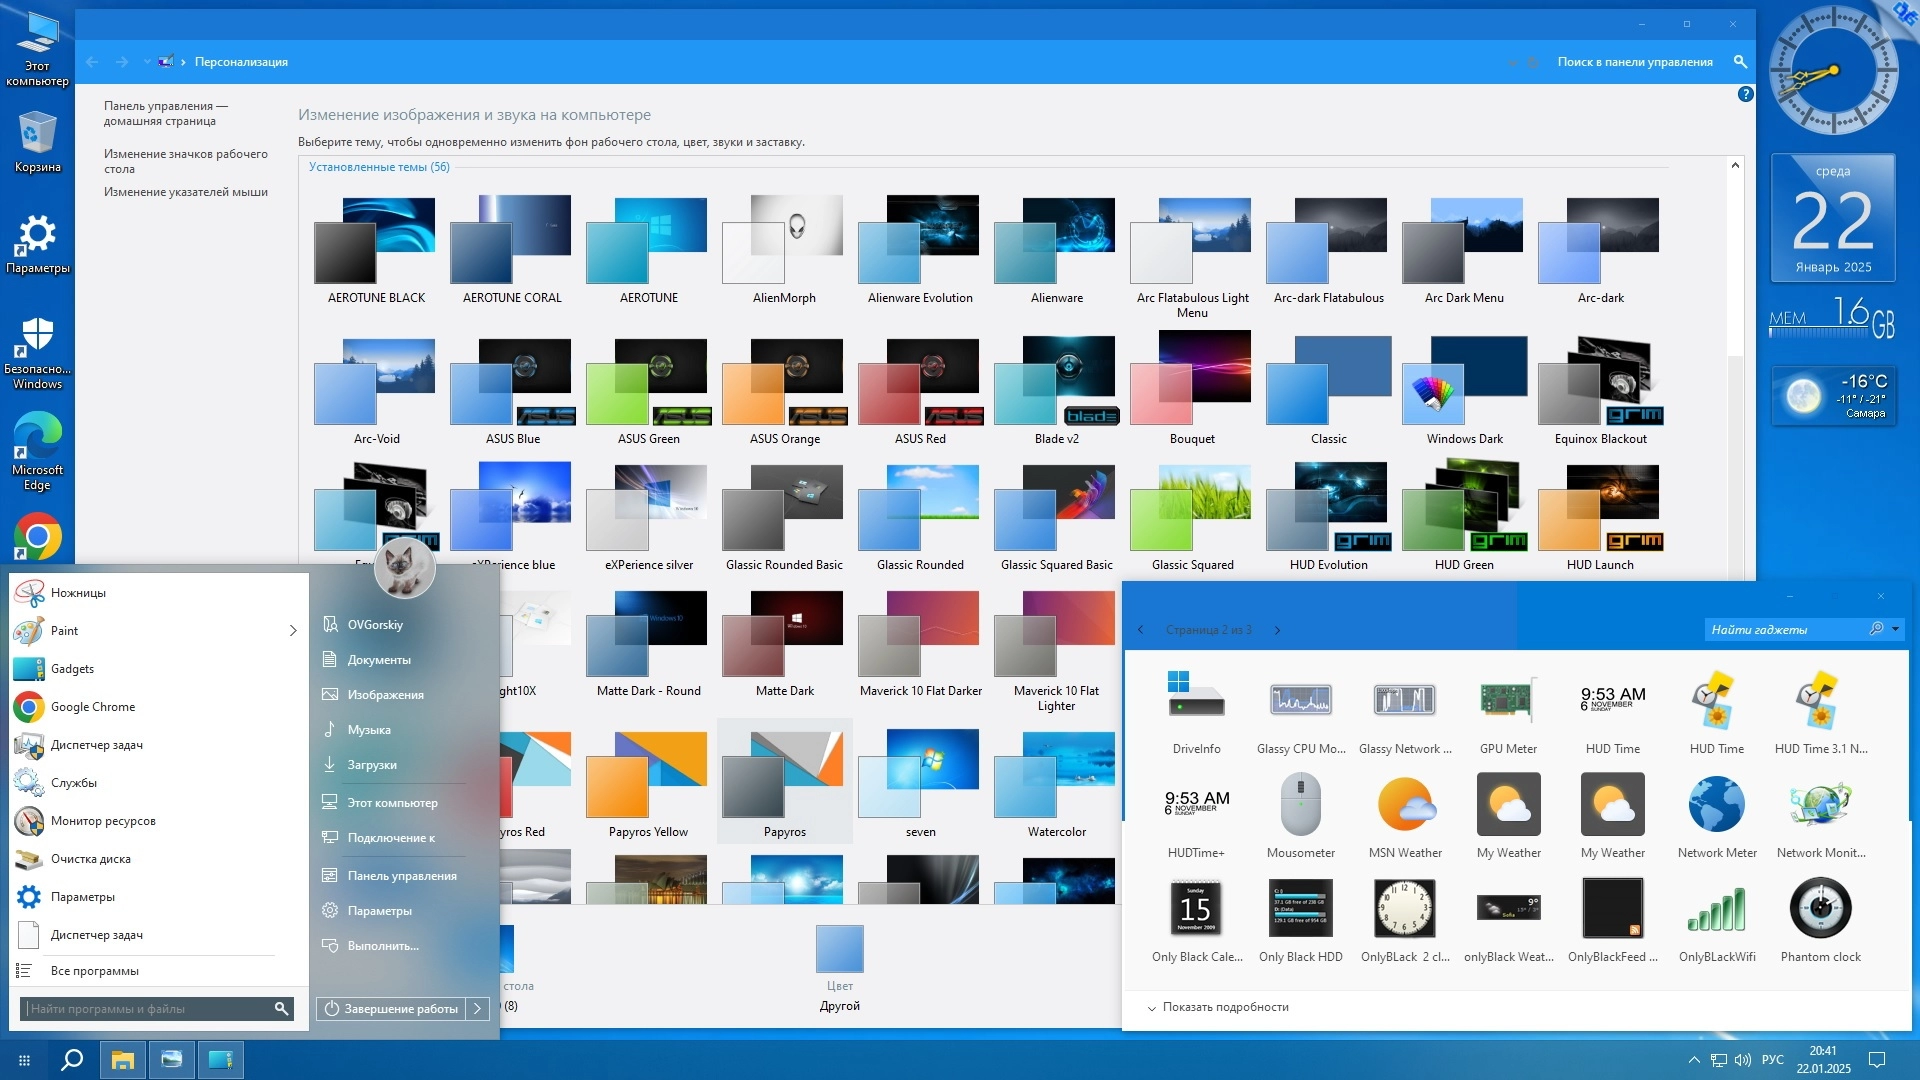Click Изменение указателей мыши link
Viewport: 1920px width, 1080px height.
click(x=185, y=192)
